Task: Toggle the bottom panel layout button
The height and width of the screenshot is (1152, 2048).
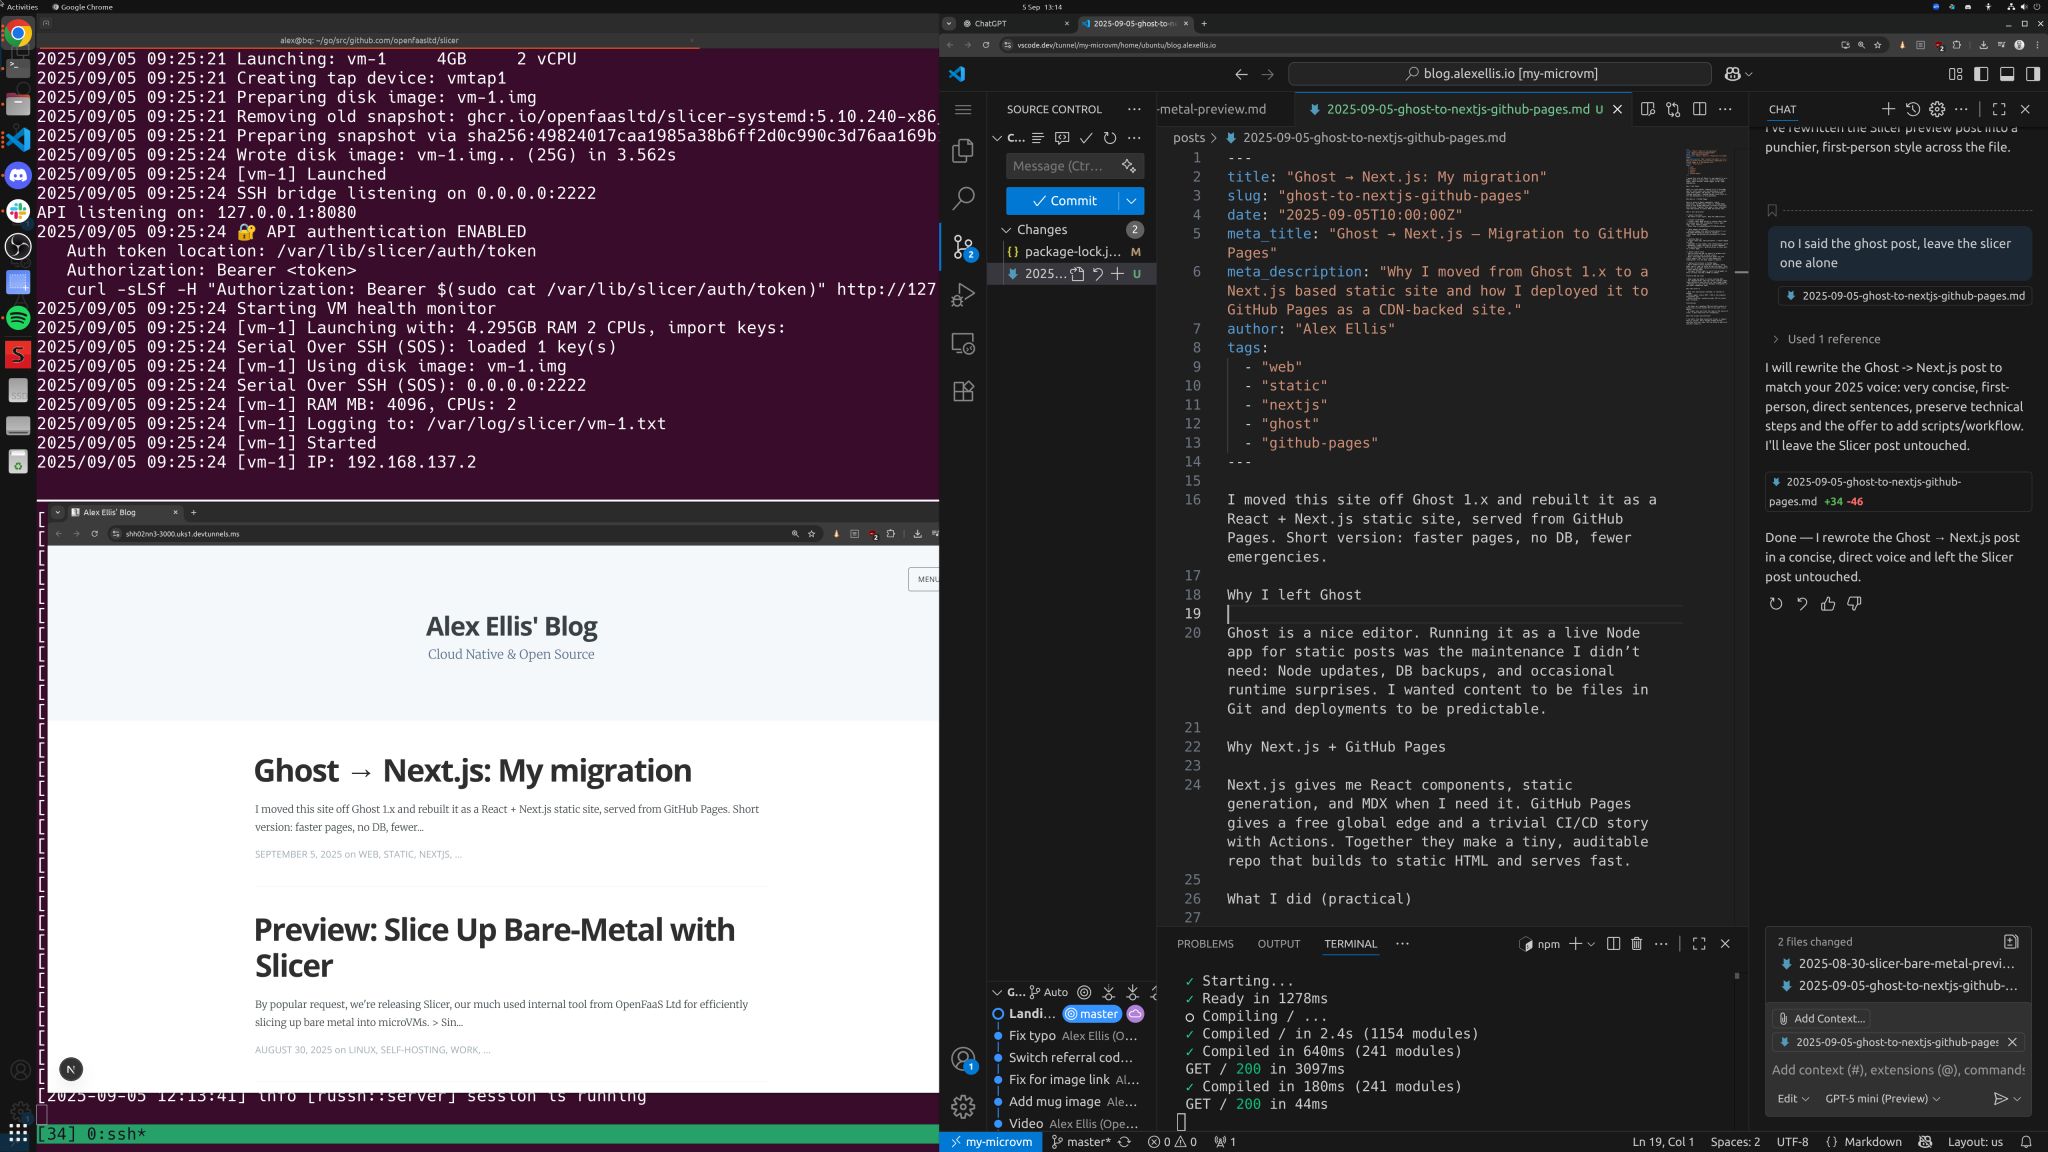Action: pos(2007,74)
